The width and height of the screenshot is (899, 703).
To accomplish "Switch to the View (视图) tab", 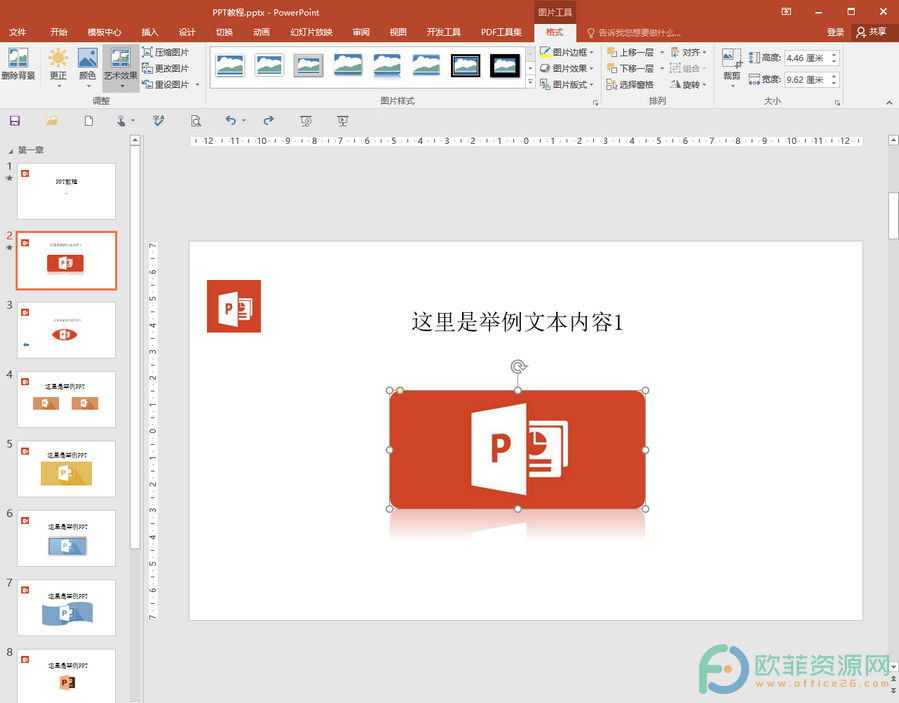I will tap(398, 32).
